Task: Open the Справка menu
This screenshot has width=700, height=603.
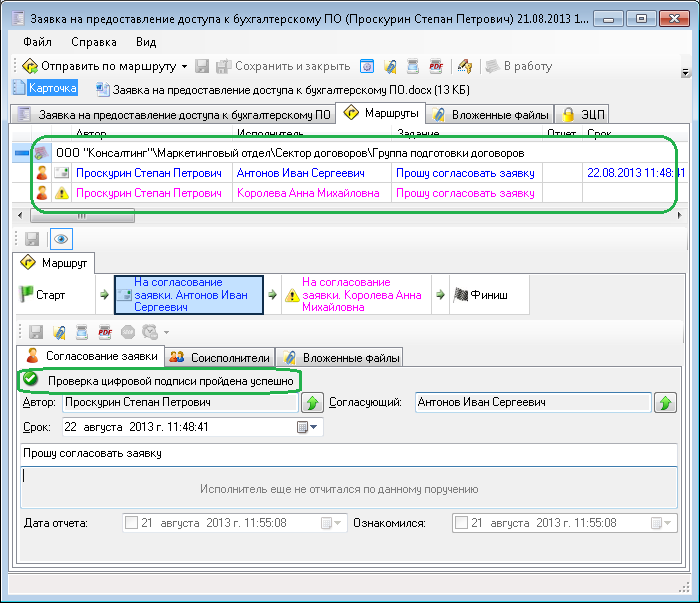Action: pos(94,42)
